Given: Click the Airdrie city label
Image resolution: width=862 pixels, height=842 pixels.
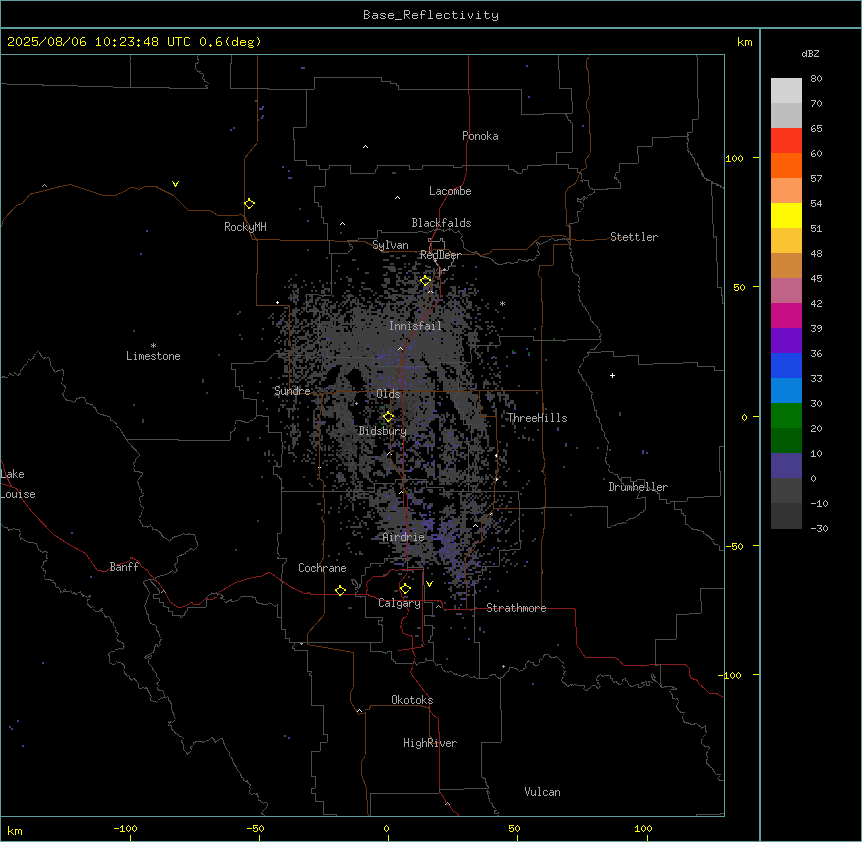Looking at the screenshot, I should (x=404, y=537).
